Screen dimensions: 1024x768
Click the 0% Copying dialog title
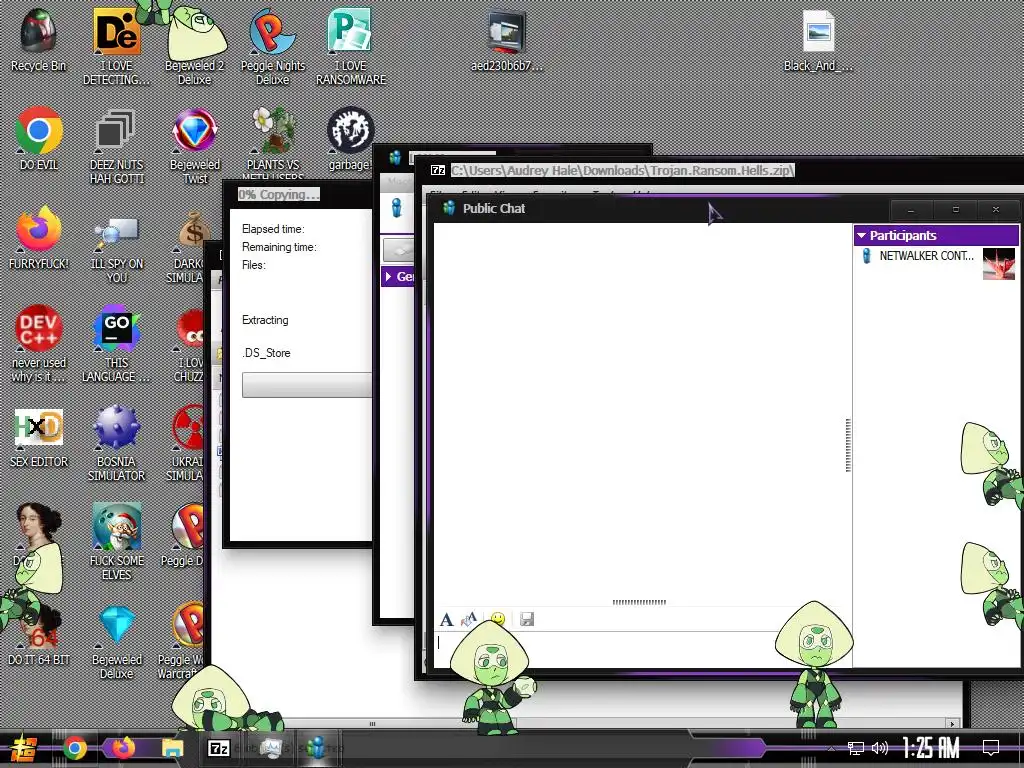(279, 194)
